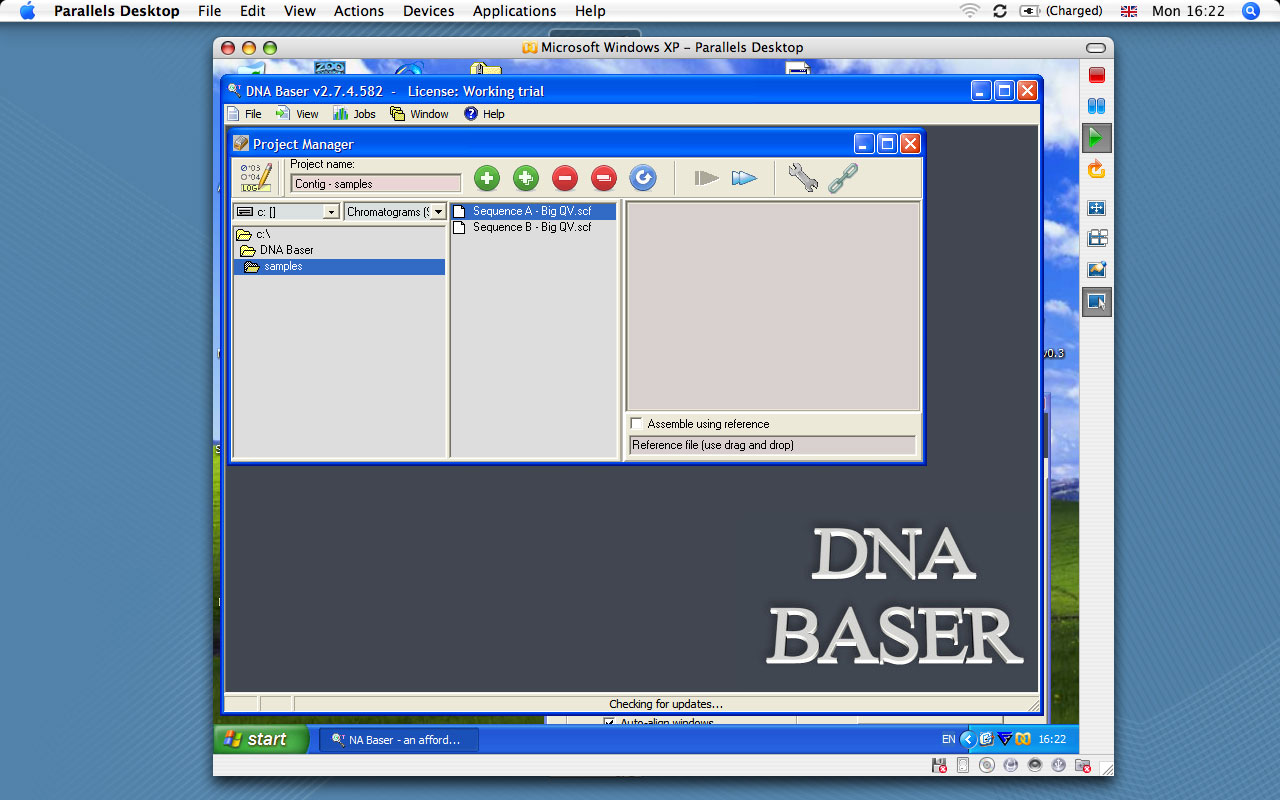Open Parallels Actions menu in macOS bar

pos(359,11)
